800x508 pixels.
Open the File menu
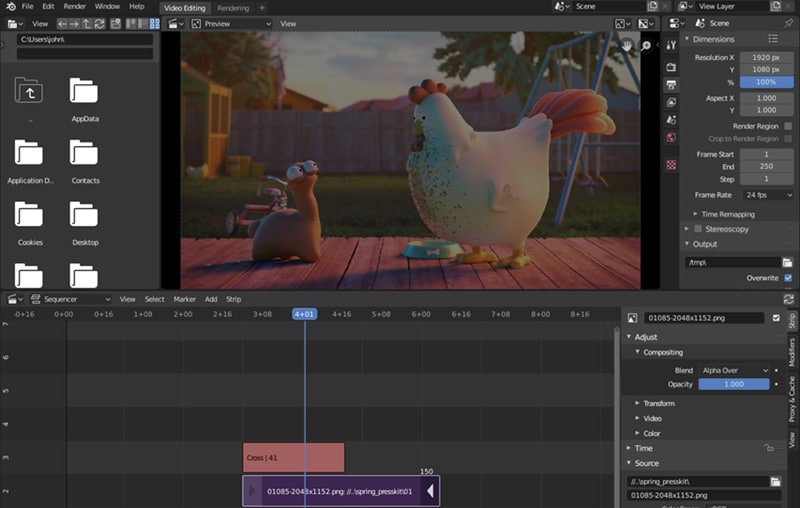click(x=28, y=6)
